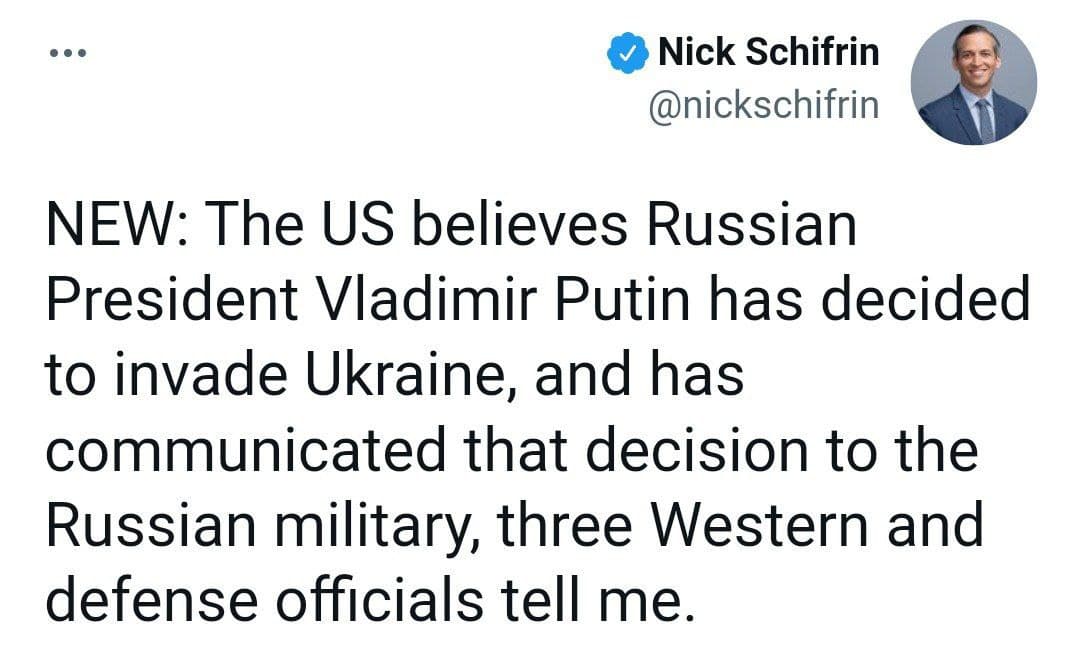Click the word NEW: starting the tweet
This screenshot has width=1080, height=646.
[115, 225]
